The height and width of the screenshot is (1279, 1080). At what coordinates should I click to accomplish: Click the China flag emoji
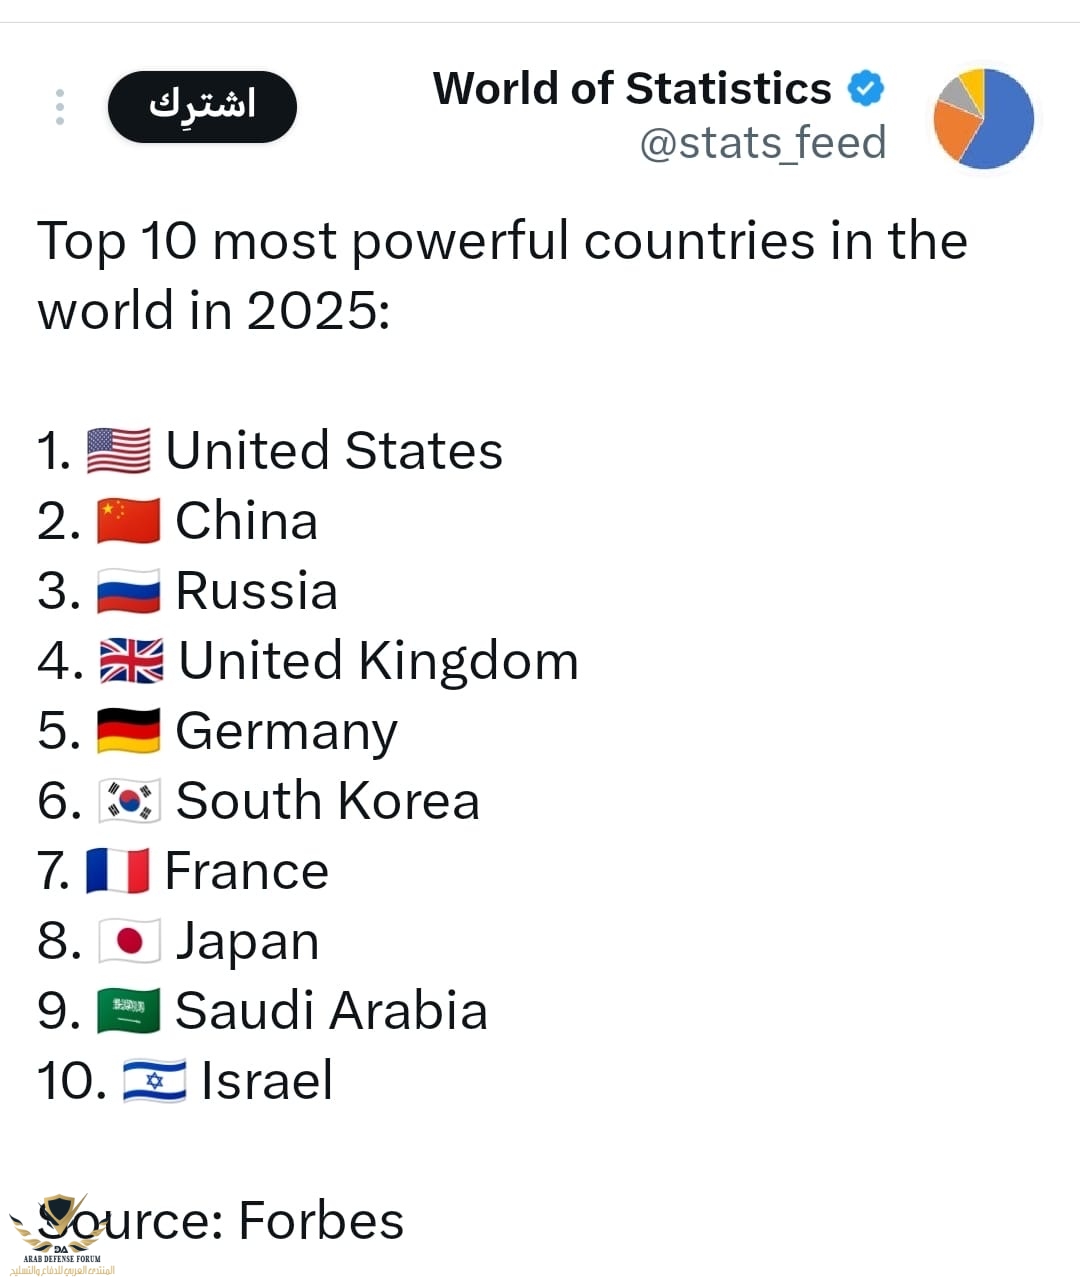[128, 521]
